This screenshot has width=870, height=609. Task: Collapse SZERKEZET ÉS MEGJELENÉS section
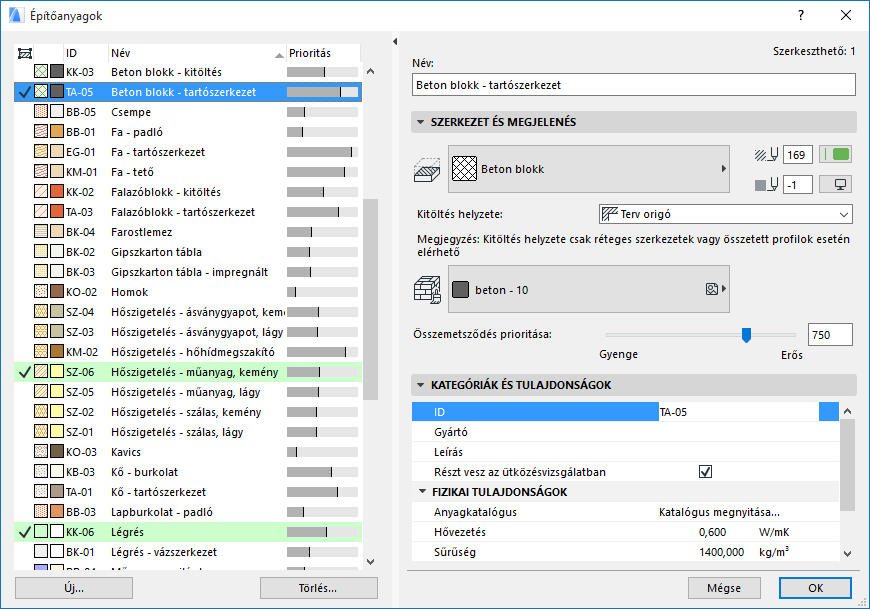[420, 122]
